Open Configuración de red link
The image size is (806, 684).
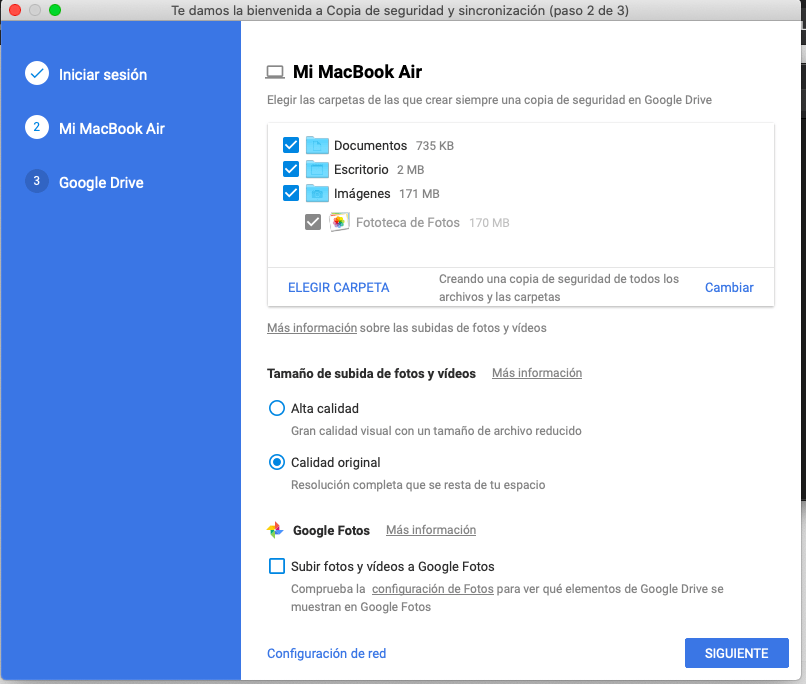pos(326,653)
